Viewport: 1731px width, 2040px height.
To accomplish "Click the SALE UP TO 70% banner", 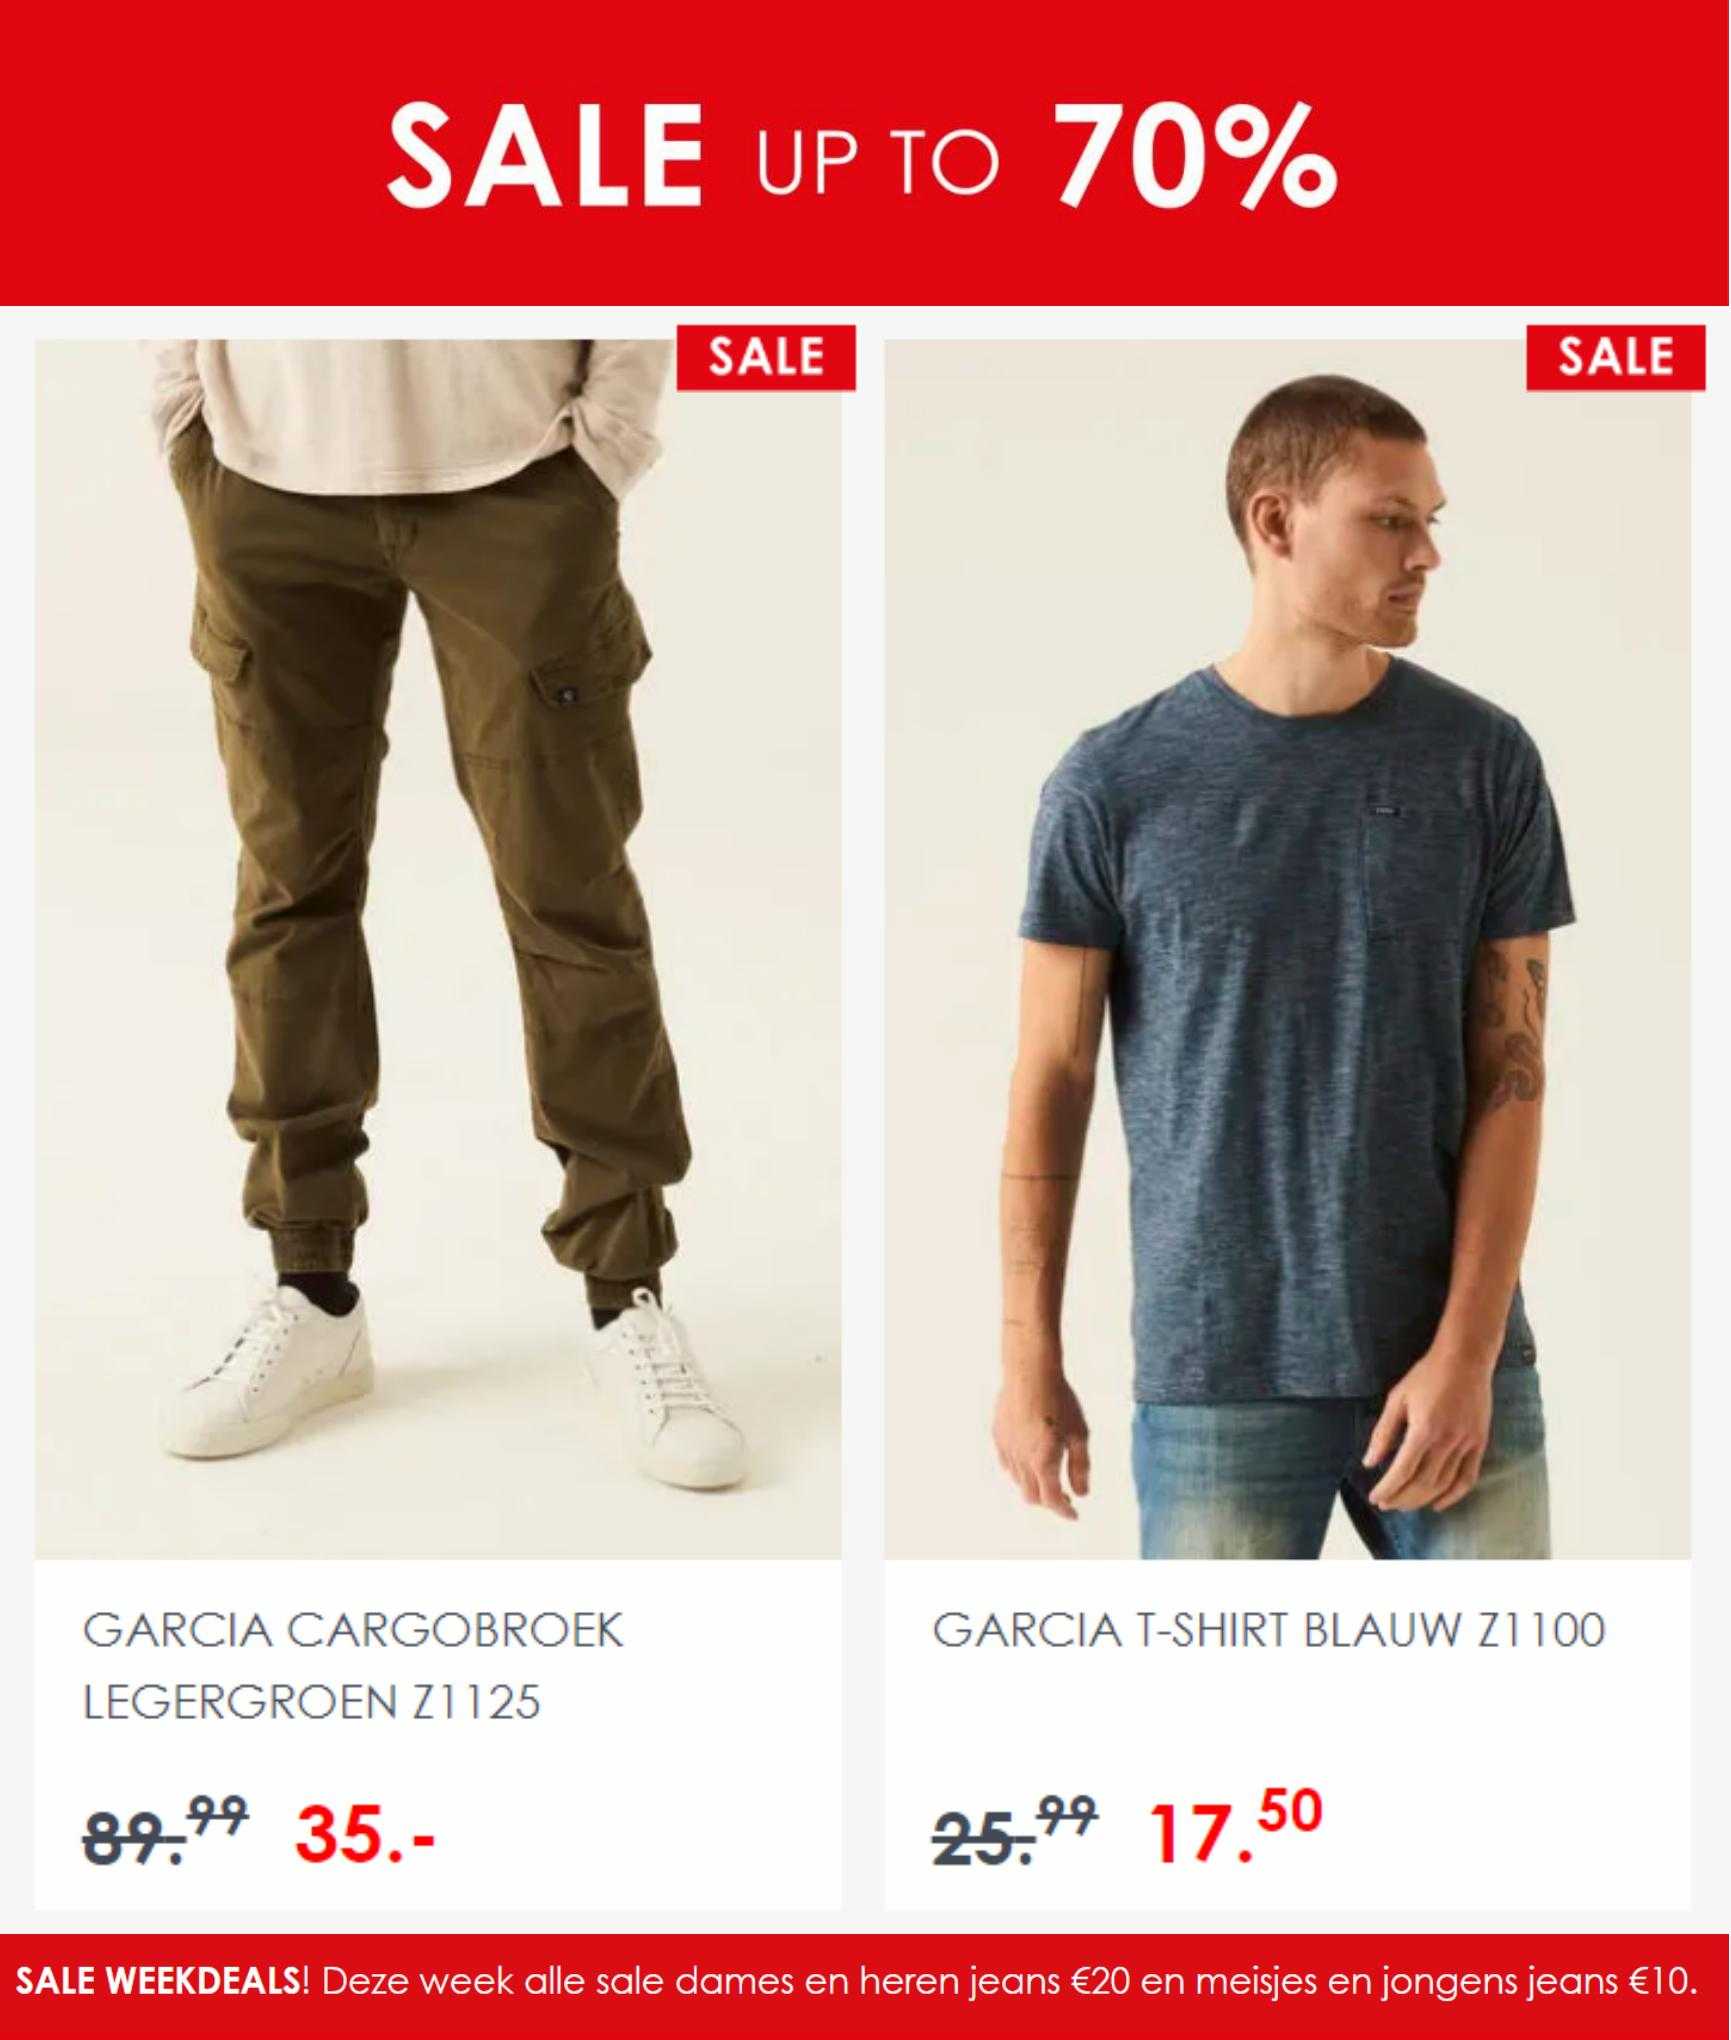I will click(865, 152).
